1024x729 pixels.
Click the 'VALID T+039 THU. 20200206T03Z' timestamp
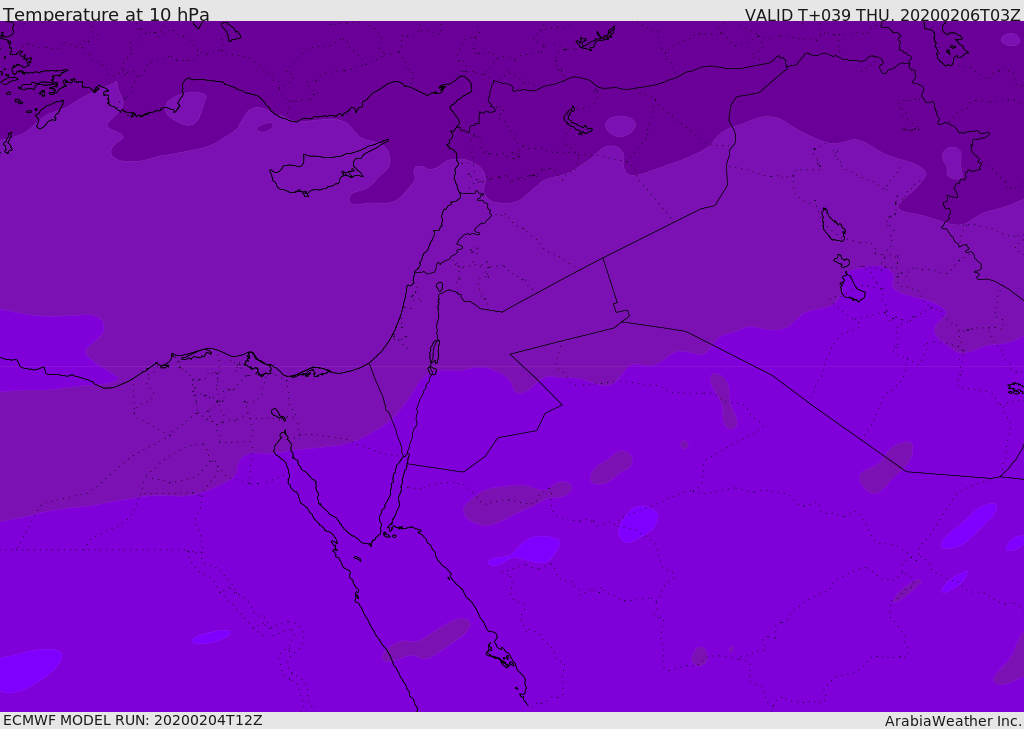pyautogui.click(x=882, y=15)
